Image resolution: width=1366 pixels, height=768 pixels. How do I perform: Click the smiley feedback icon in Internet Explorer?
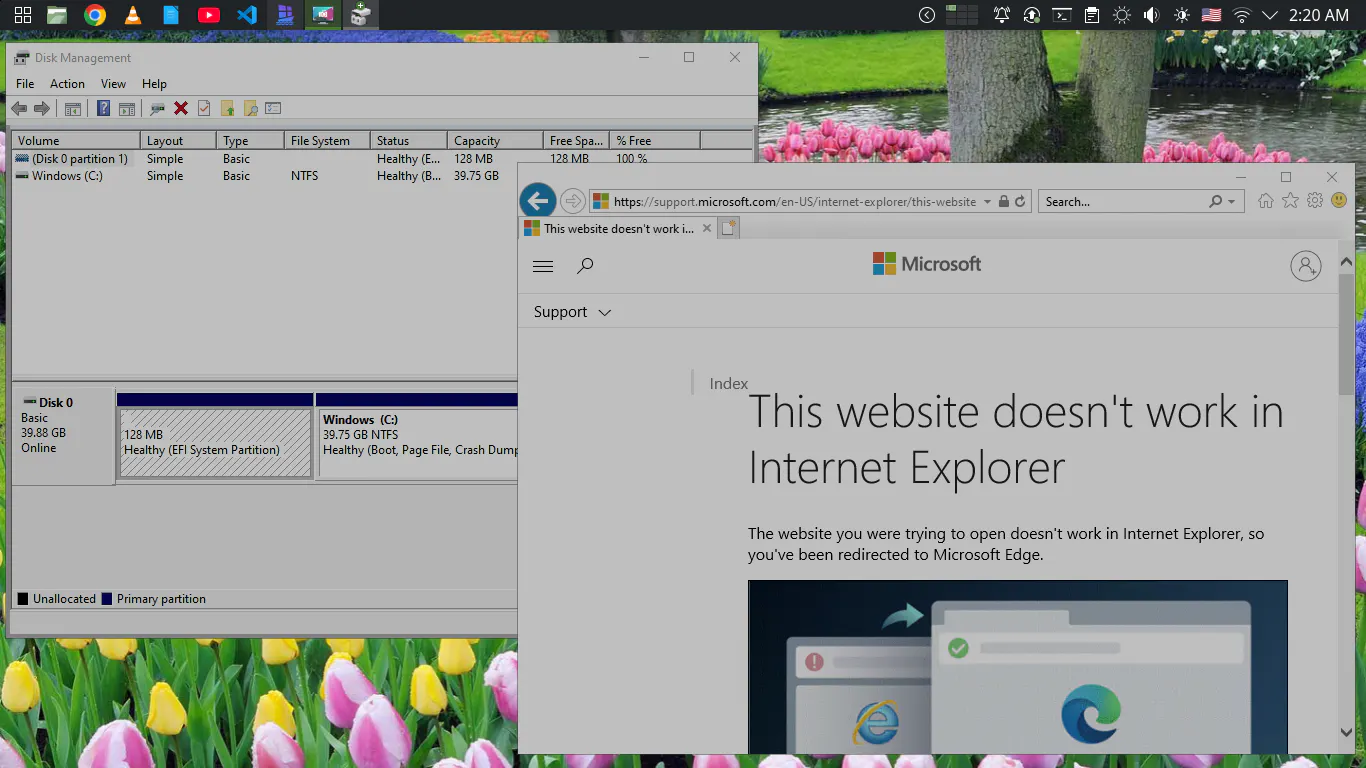(x=1339, y=201)
